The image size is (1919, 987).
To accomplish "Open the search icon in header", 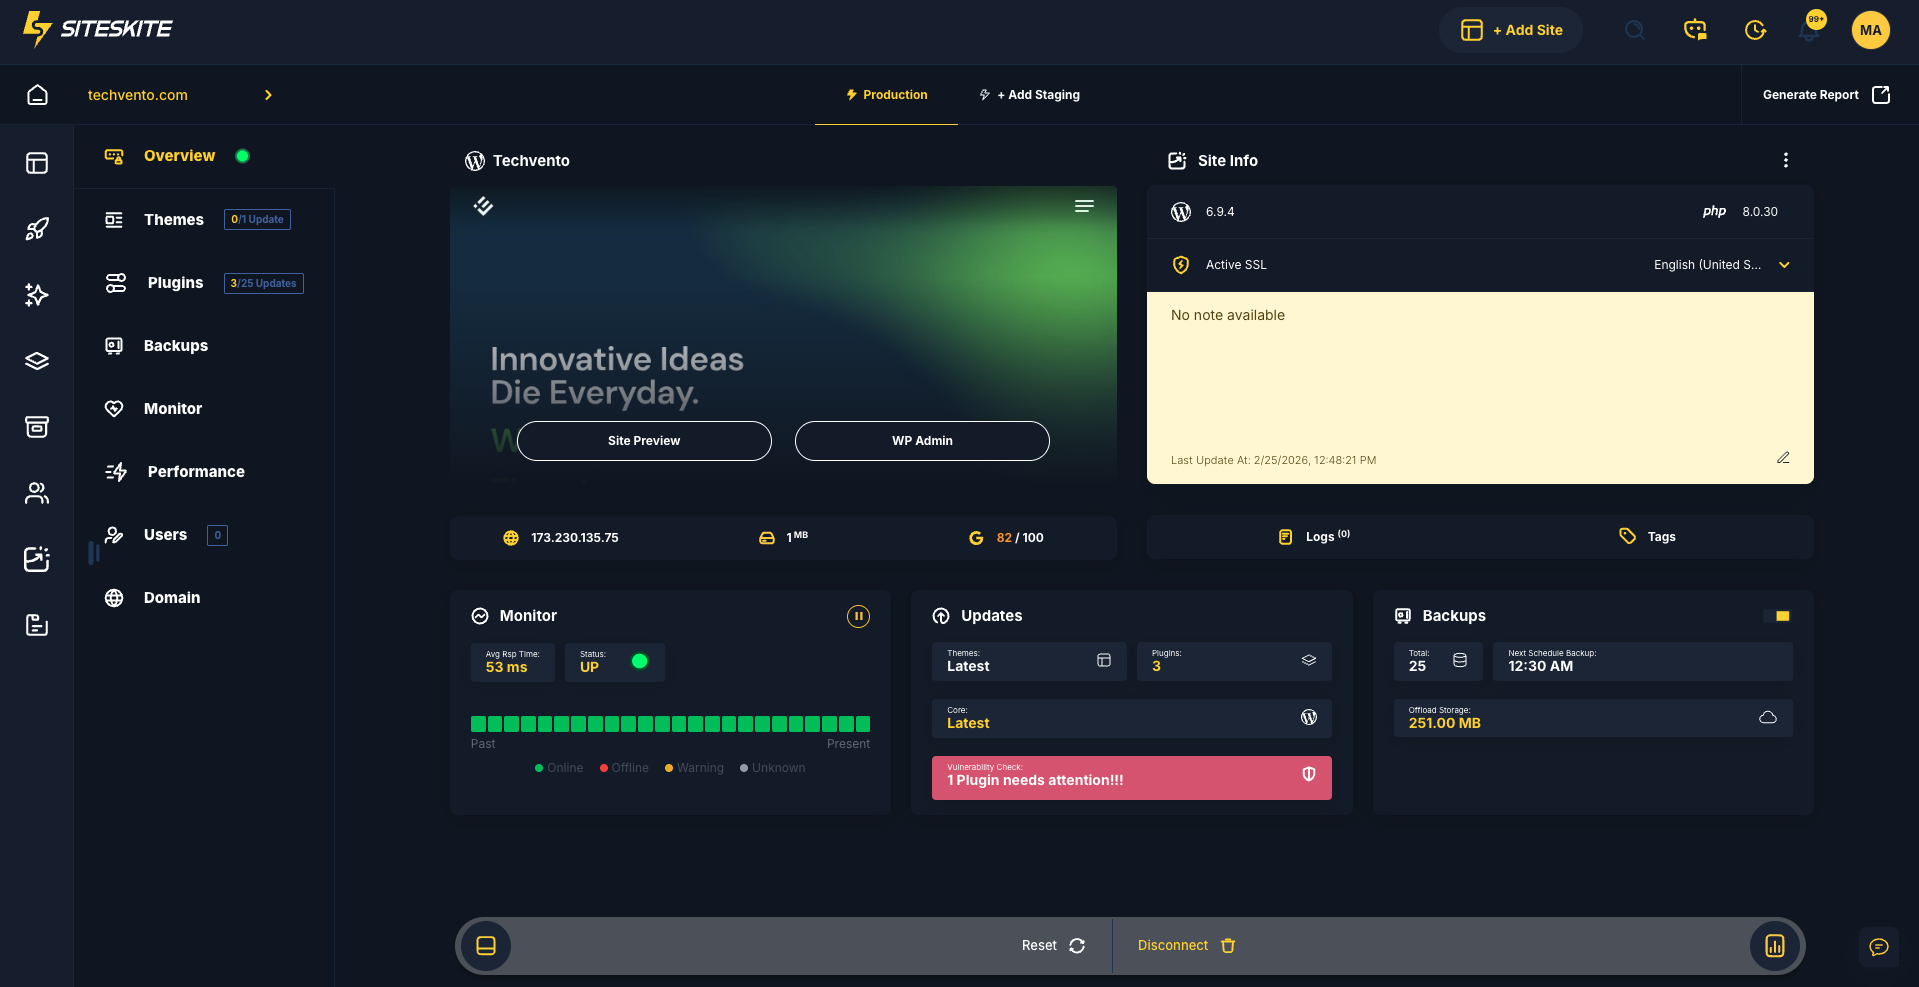I will click(1634, 30).
